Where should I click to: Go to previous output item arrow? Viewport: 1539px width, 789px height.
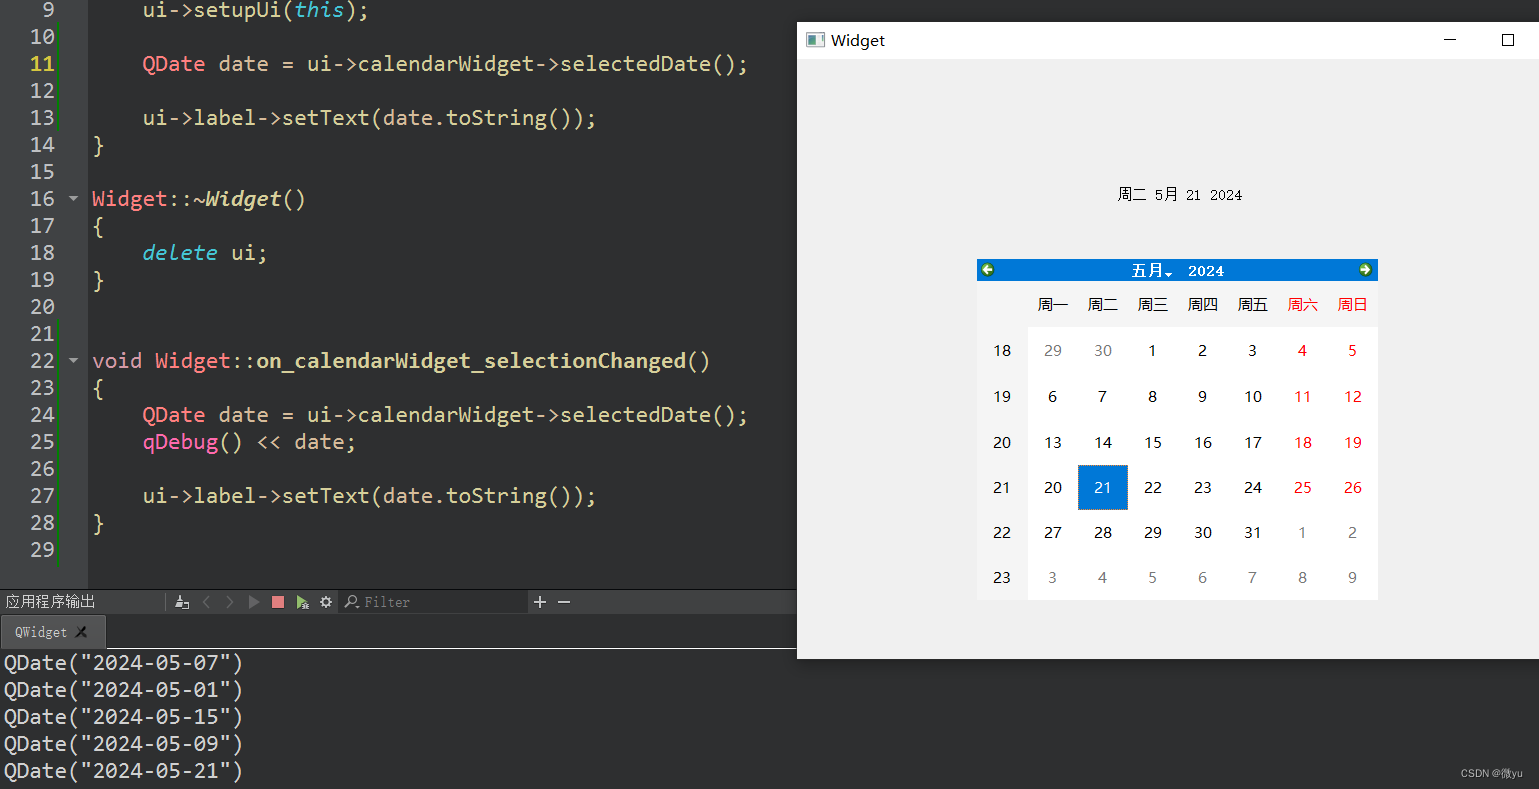pyautogui.click(x=207, y=602)
